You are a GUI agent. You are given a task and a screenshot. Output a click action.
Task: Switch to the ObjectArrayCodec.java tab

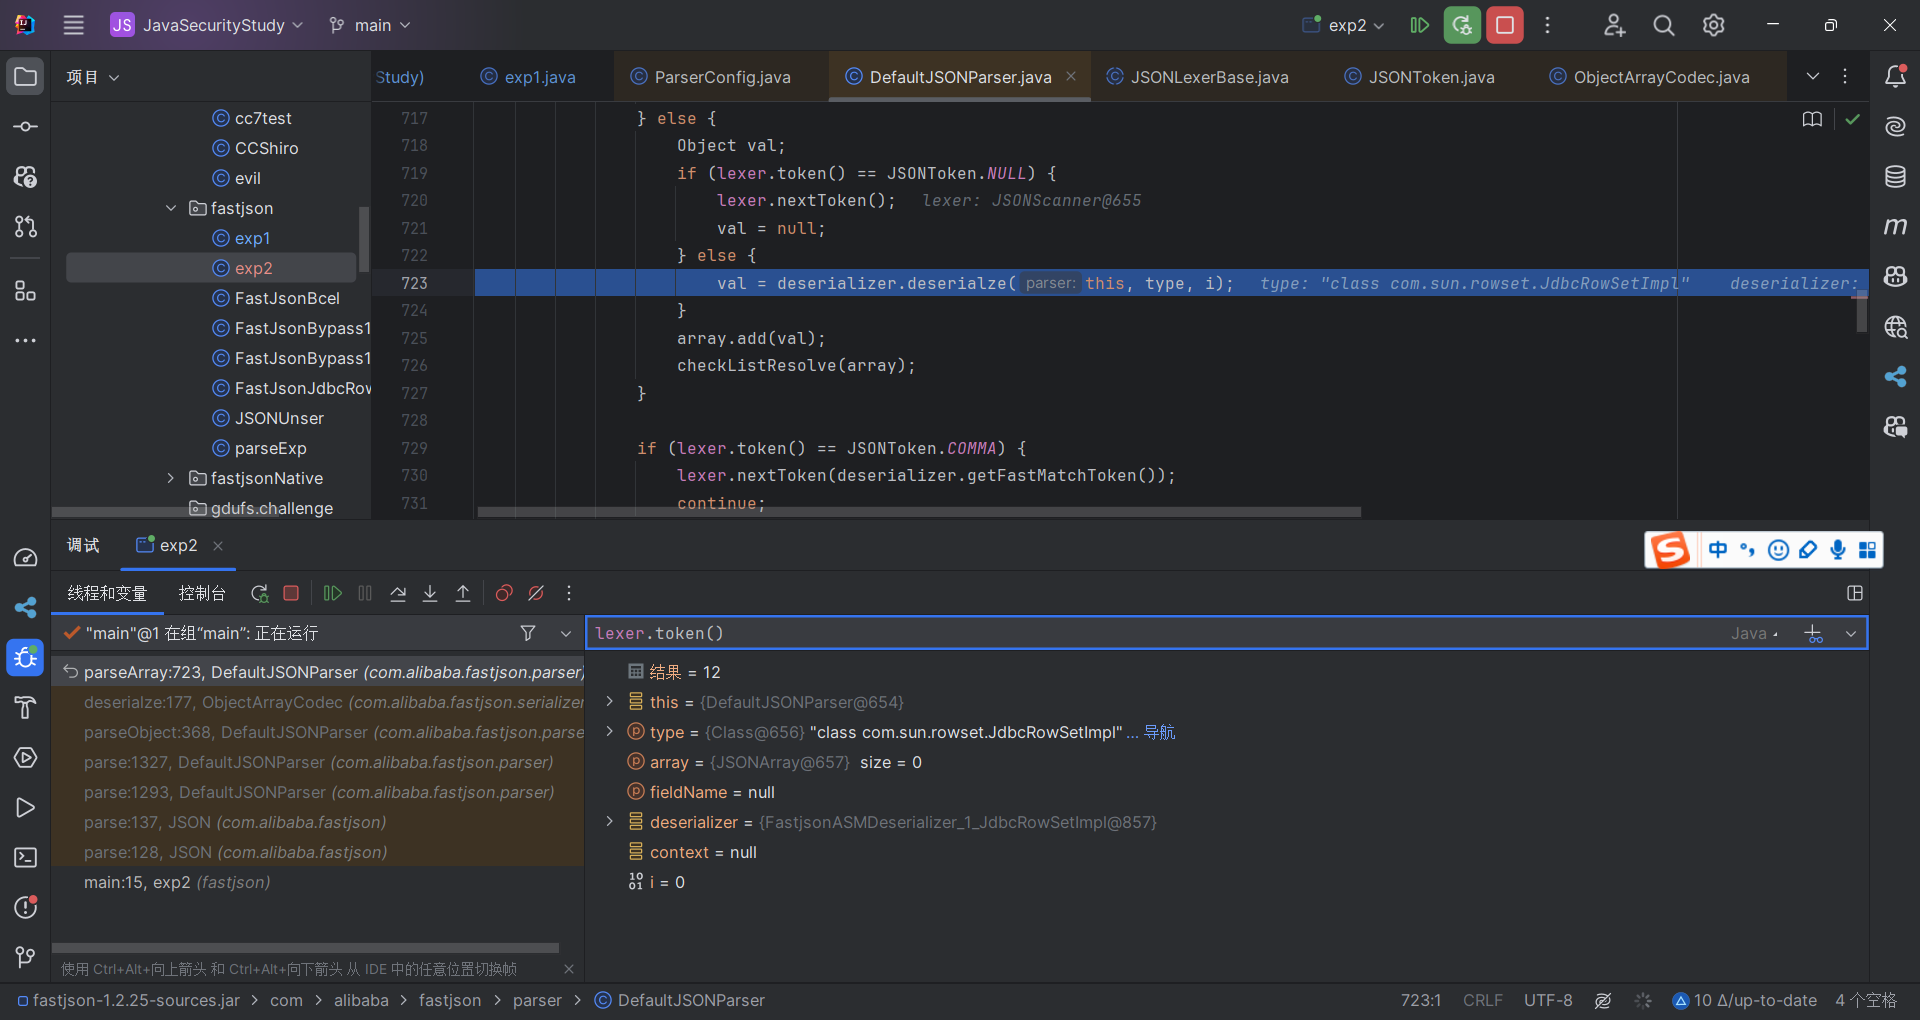point(1649,77)
